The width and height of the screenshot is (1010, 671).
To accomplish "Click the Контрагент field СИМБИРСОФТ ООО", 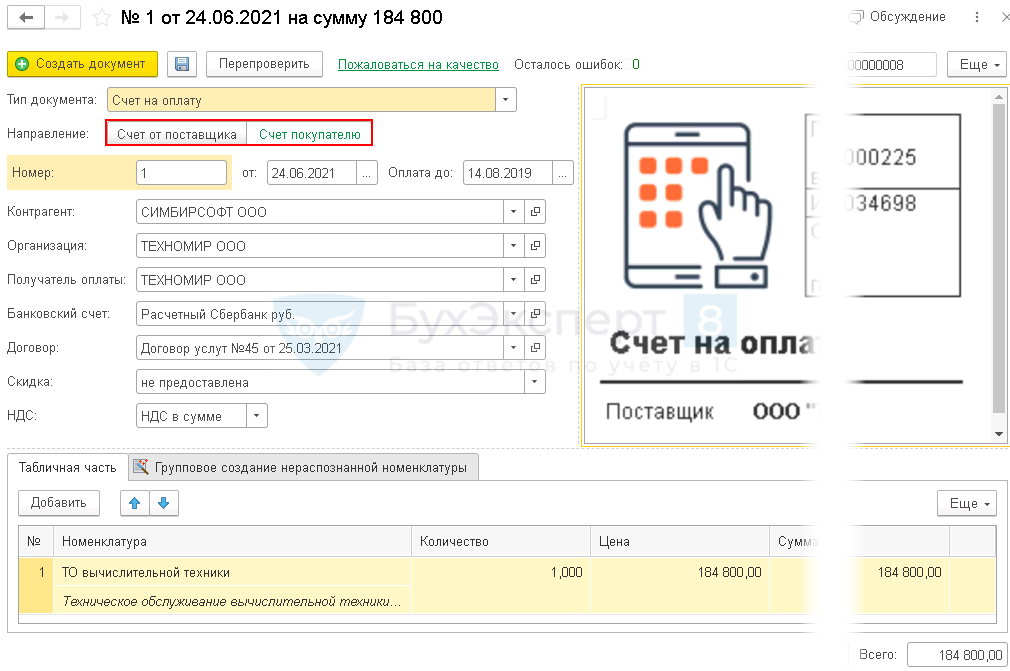I will [319, 211].
